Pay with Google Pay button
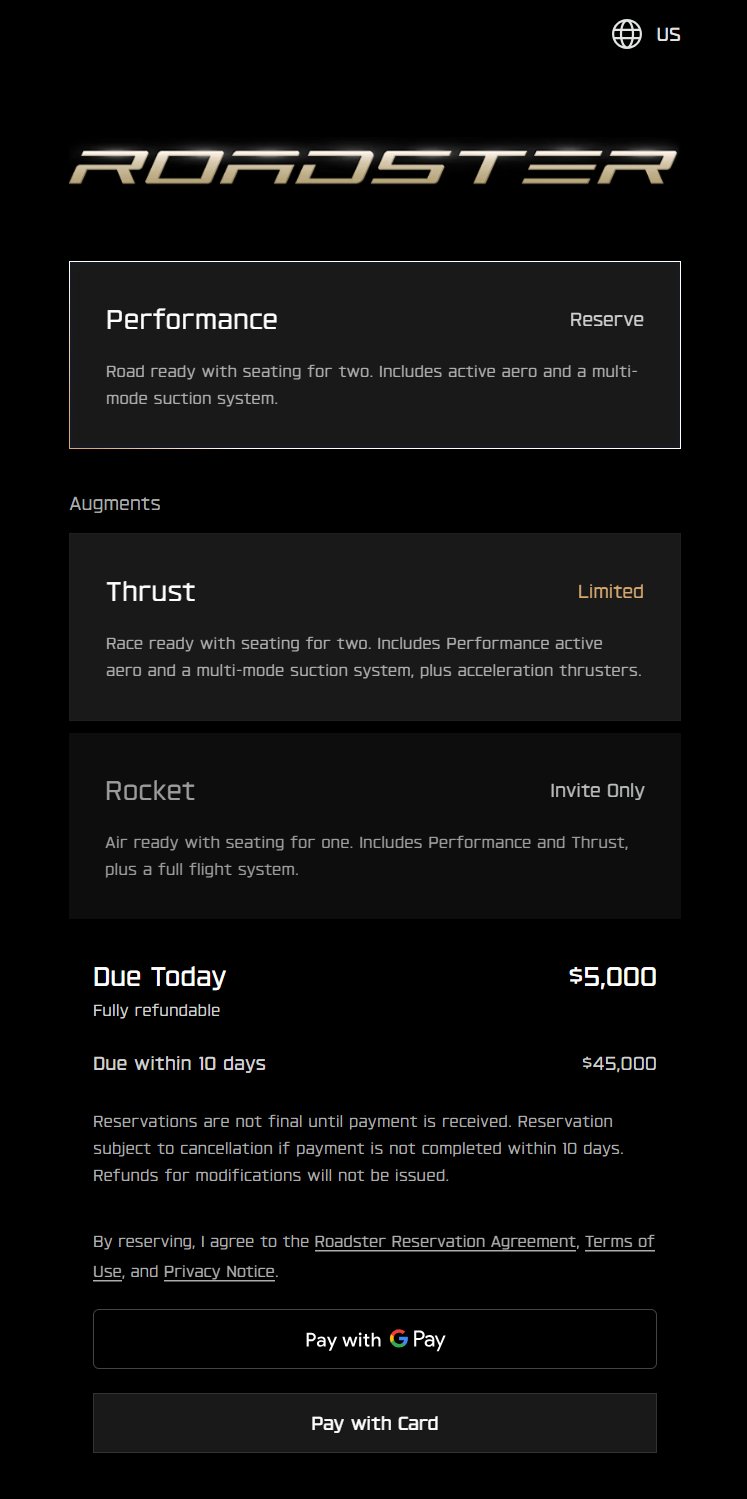This screenshot has height=1499, width=747. click(375, 1339)
